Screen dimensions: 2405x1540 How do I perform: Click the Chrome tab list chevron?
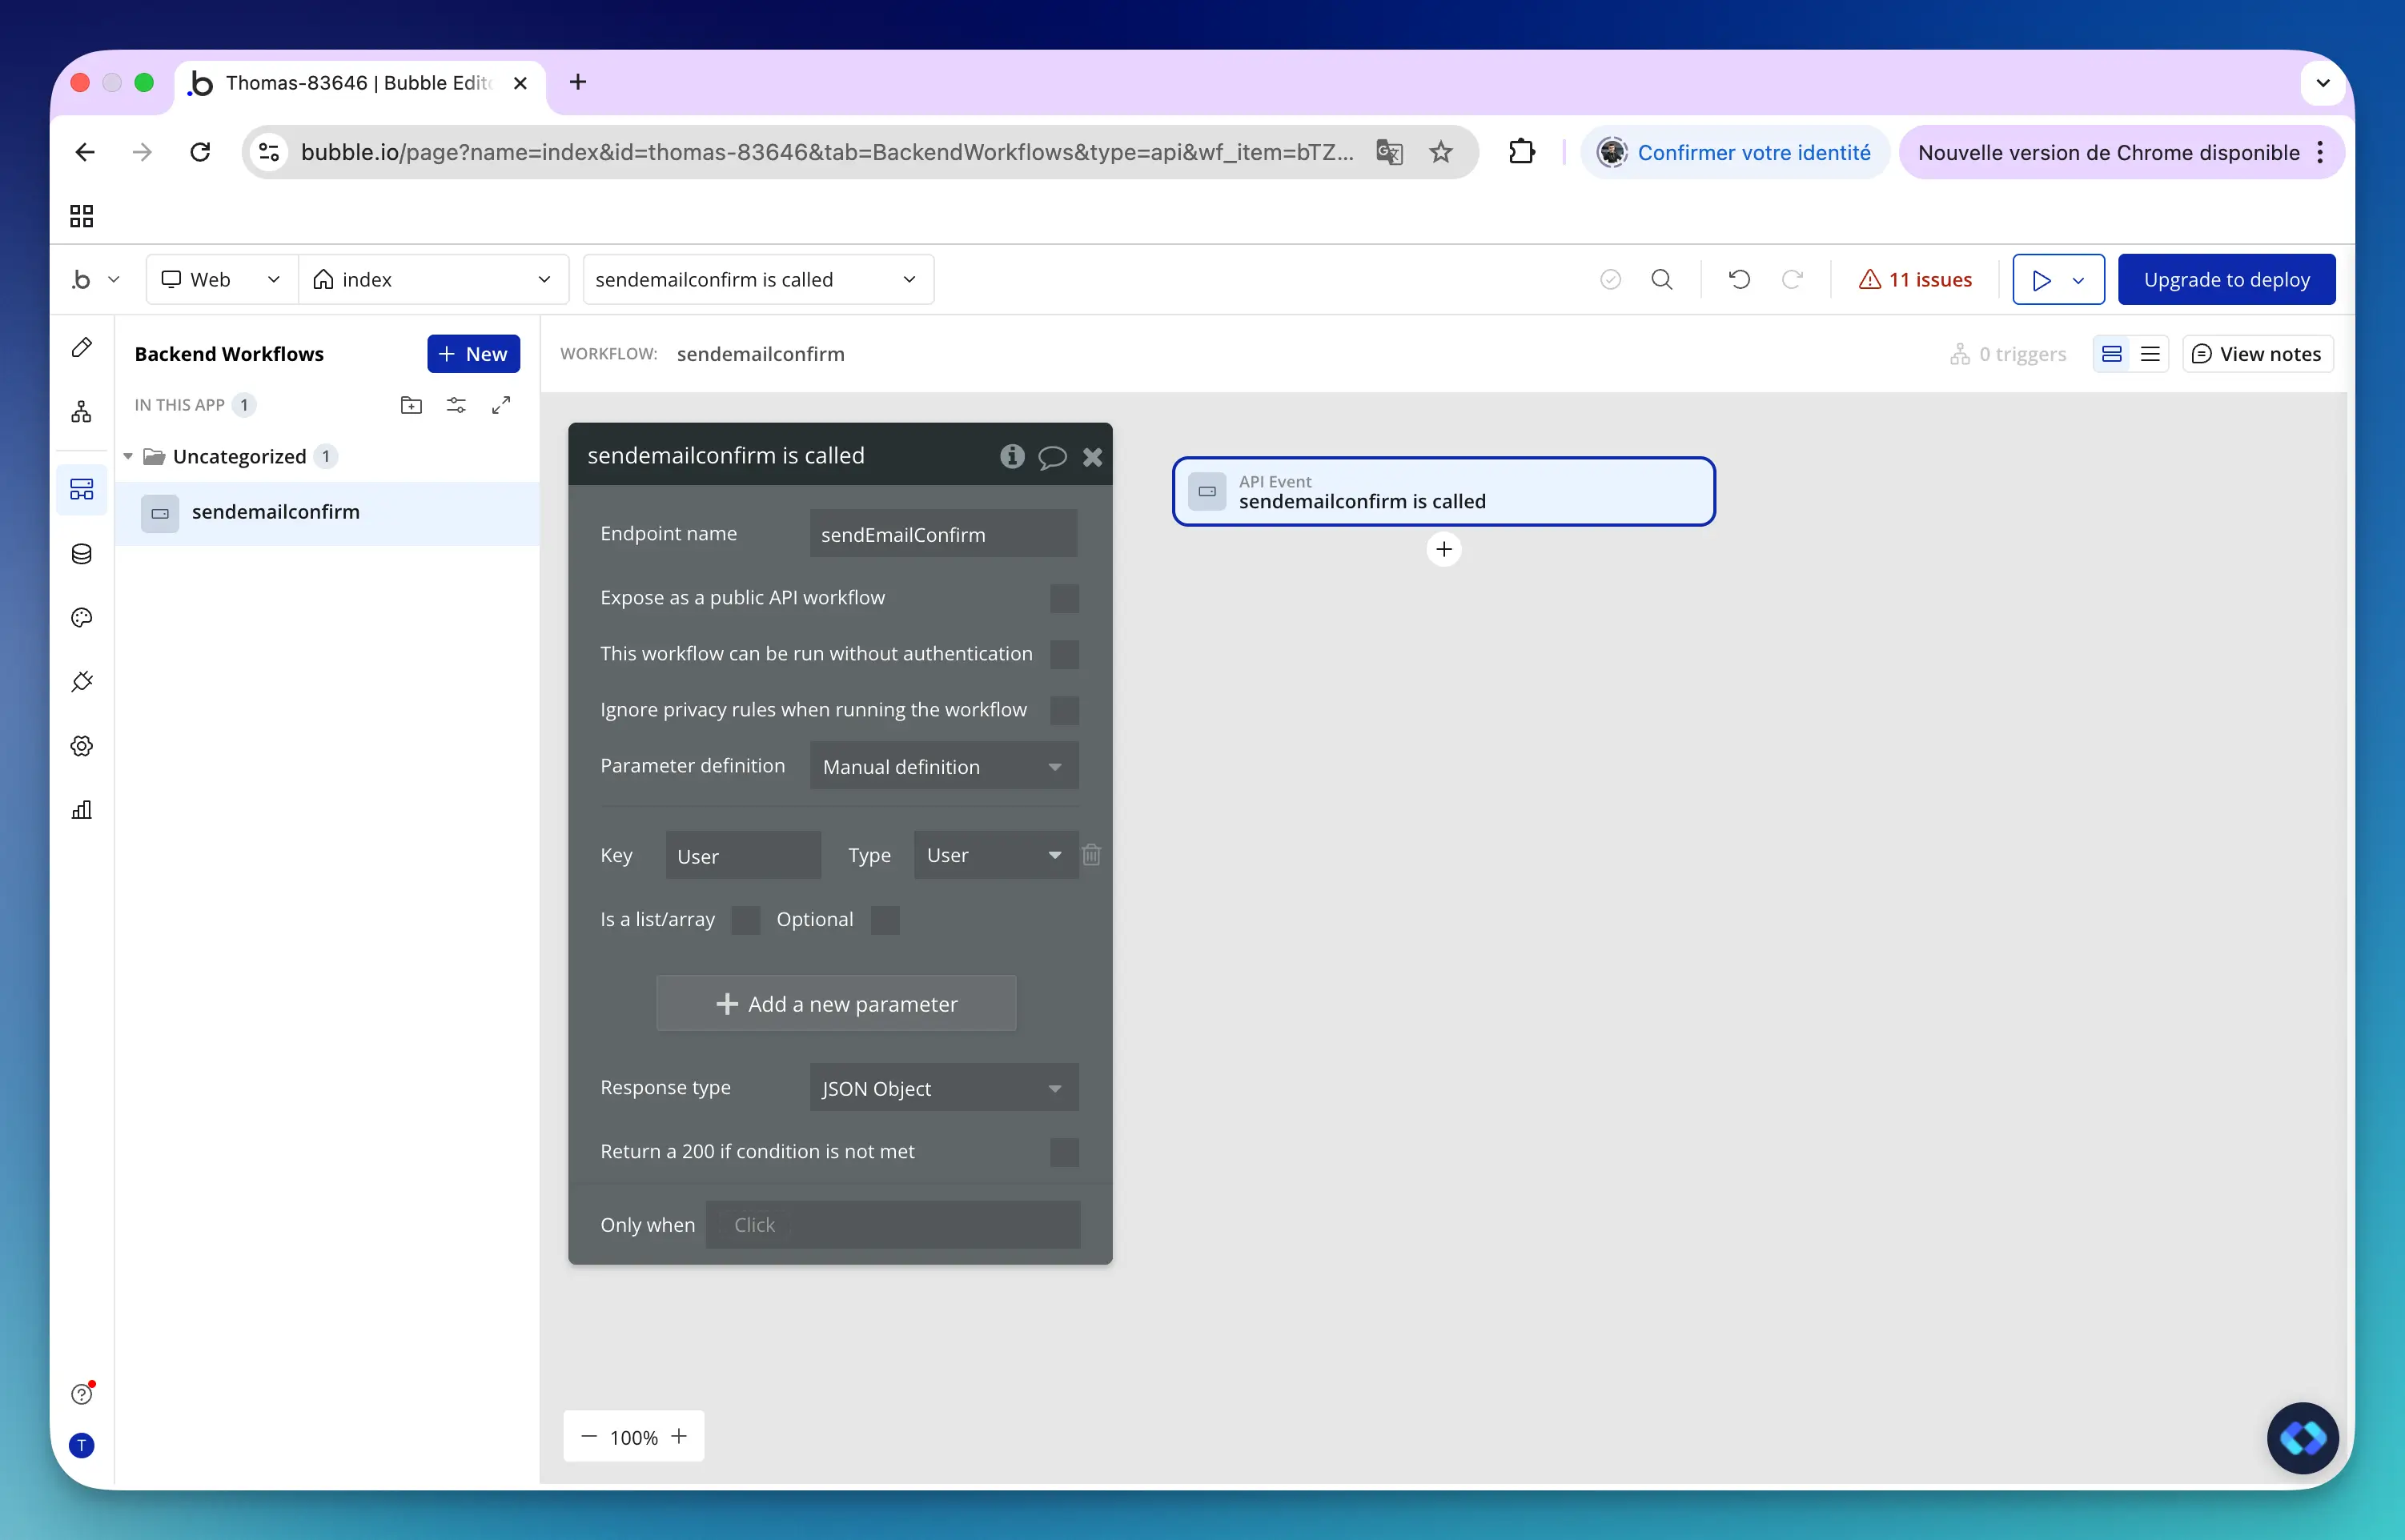[2323, 83]
